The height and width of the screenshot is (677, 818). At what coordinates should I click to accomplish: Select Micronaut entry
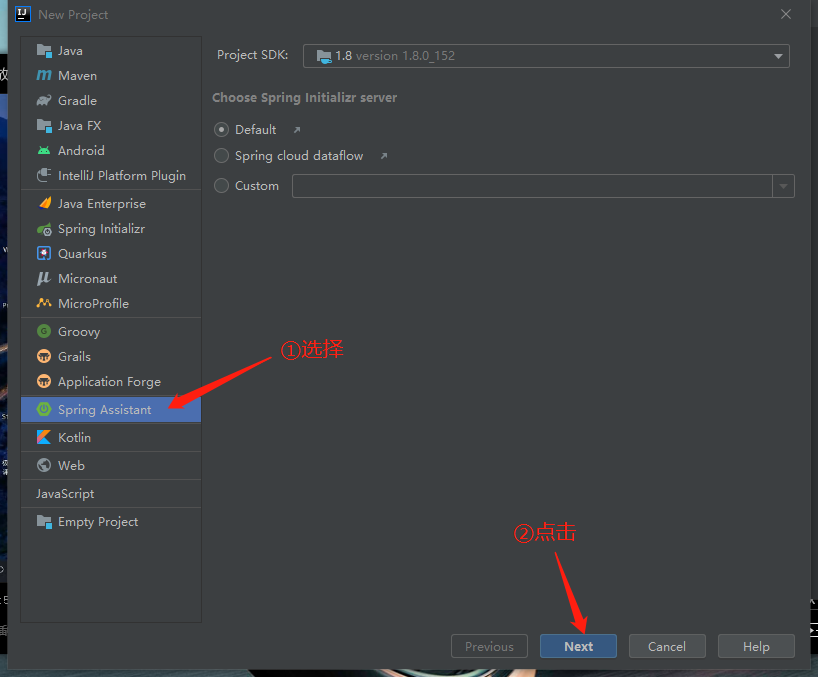point(111,279)
